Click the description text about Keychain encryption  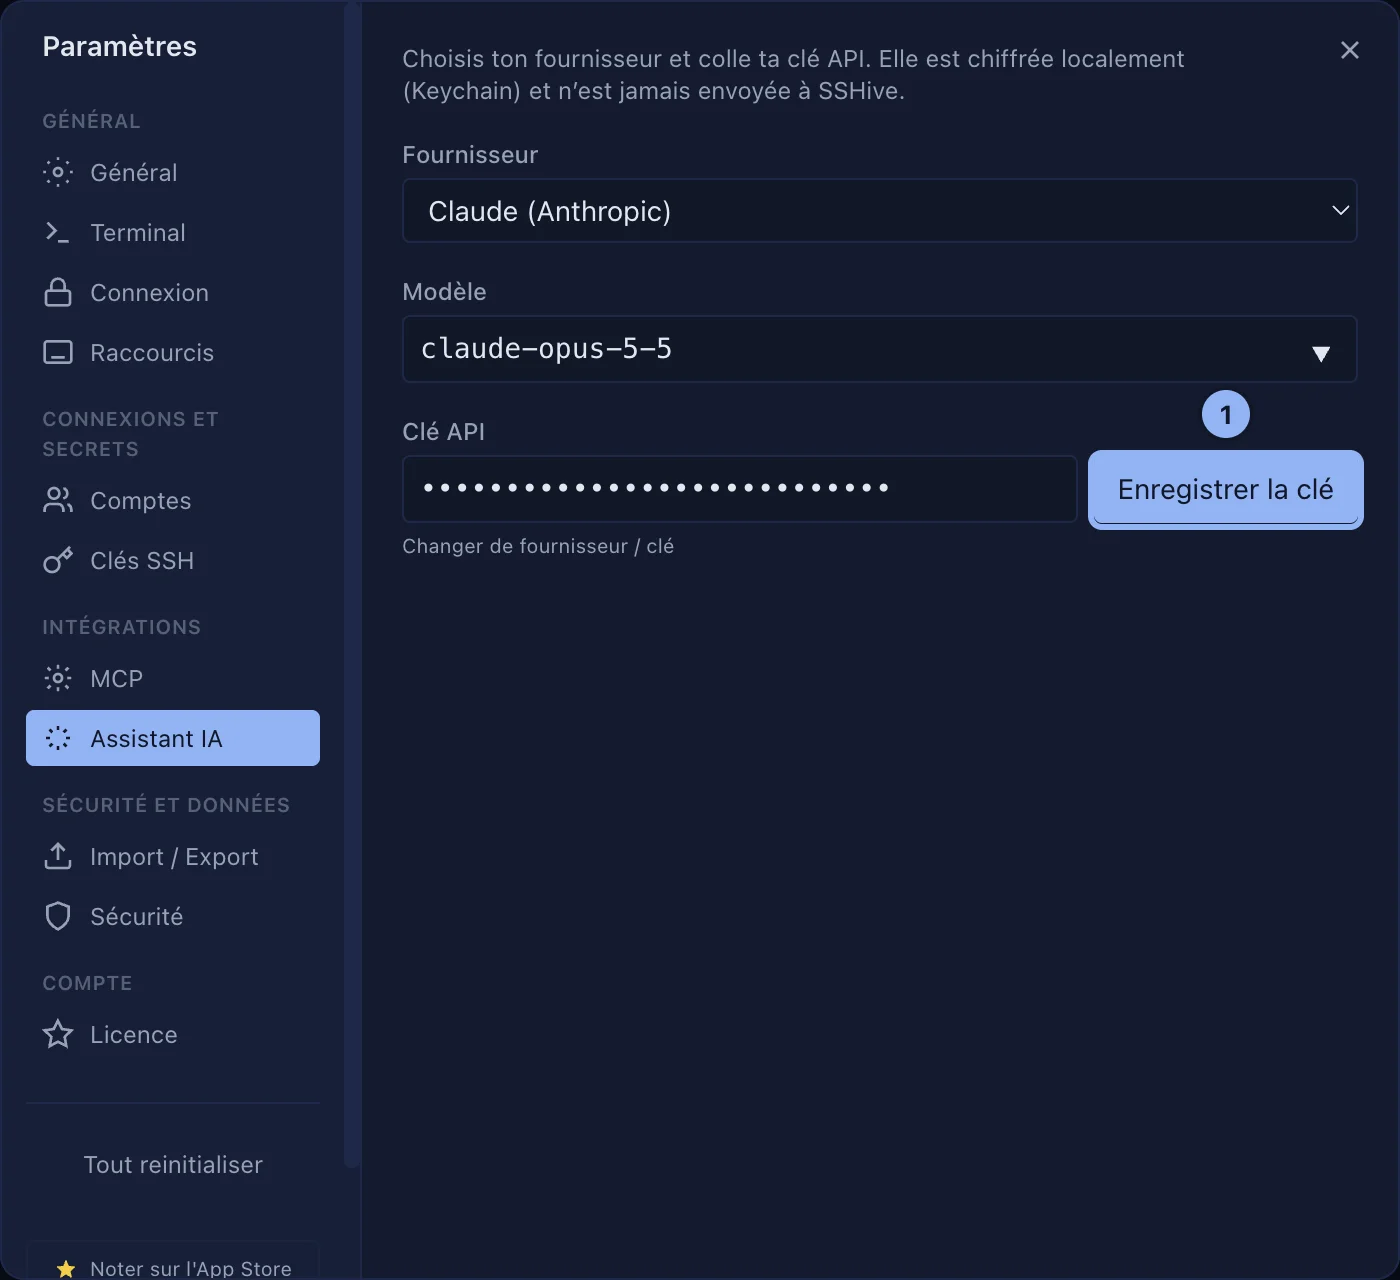(x=793, y=75)
